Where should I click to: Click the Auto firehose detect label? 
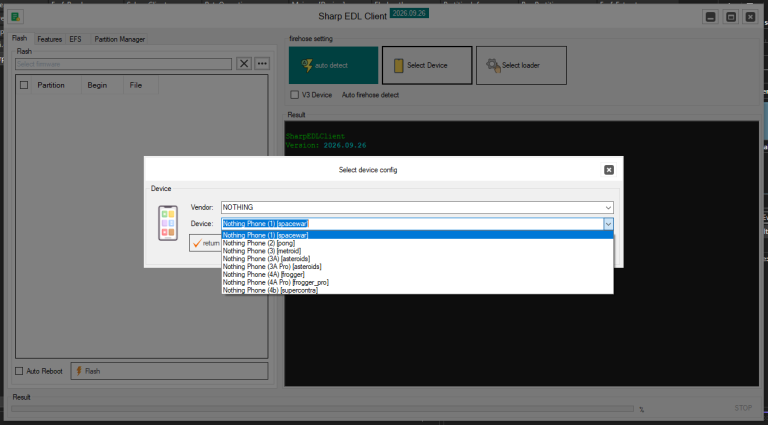point(370,95)
